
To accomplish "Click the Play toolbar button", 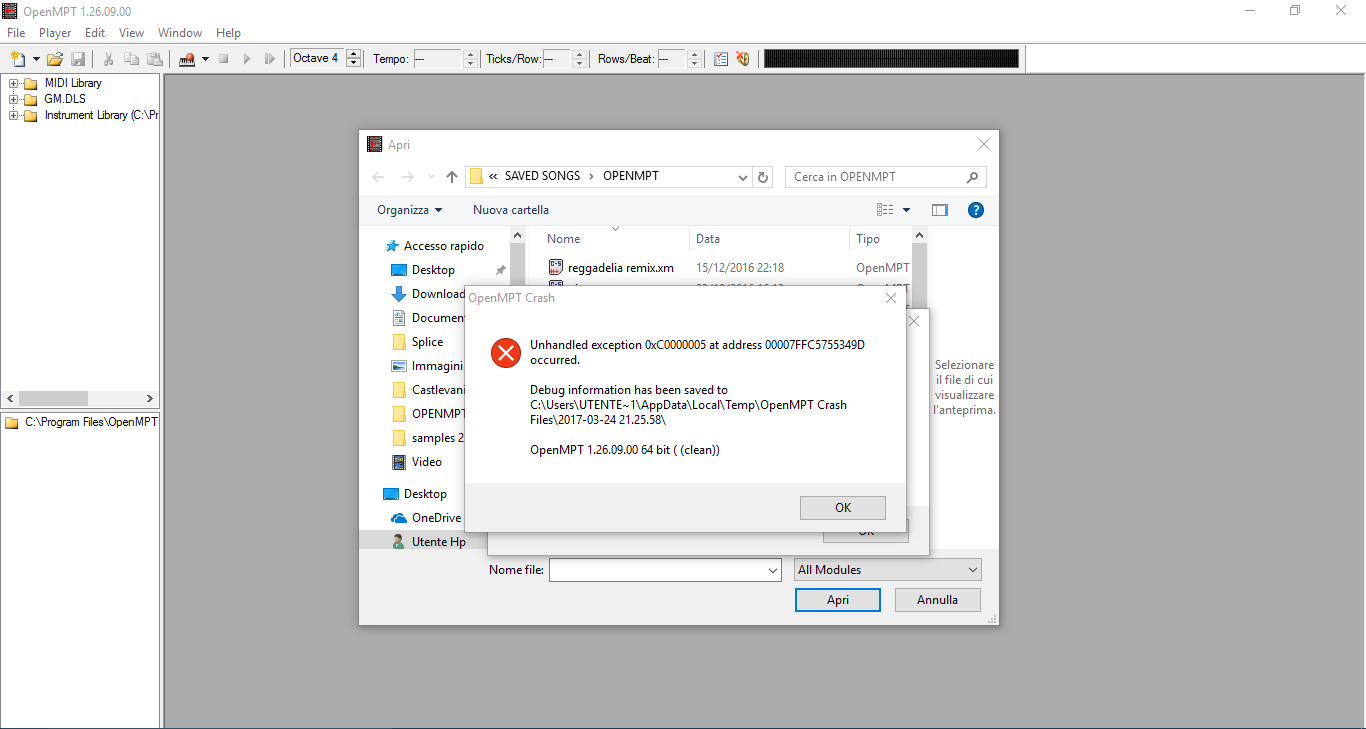I will tap(247, 59).
